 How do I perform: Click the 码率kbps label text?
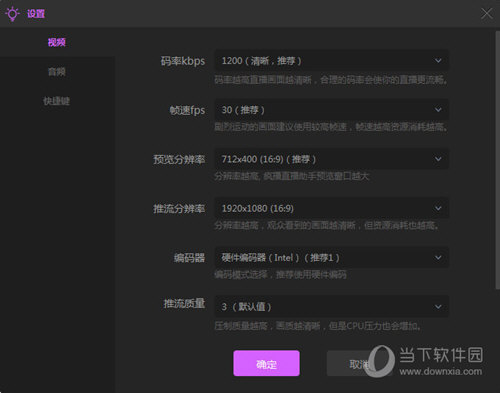click(x=183, y=61)
